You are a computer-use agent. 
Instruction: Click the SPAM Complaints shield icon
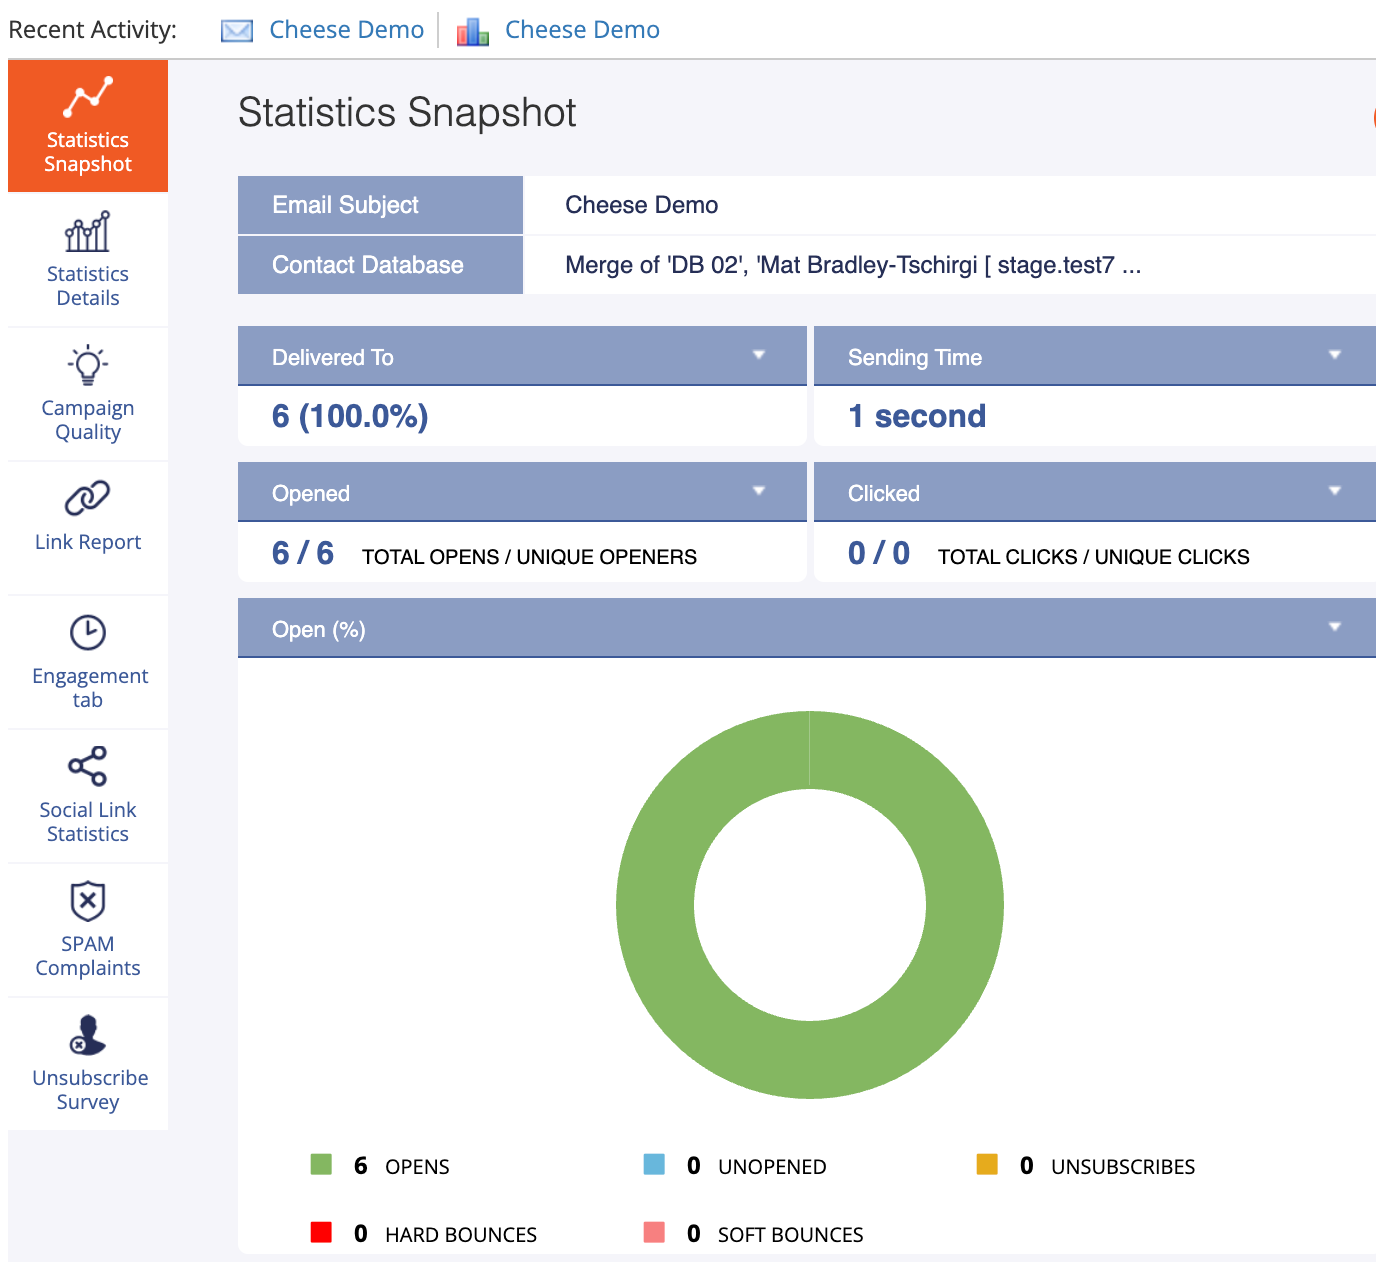coord(88,901)
